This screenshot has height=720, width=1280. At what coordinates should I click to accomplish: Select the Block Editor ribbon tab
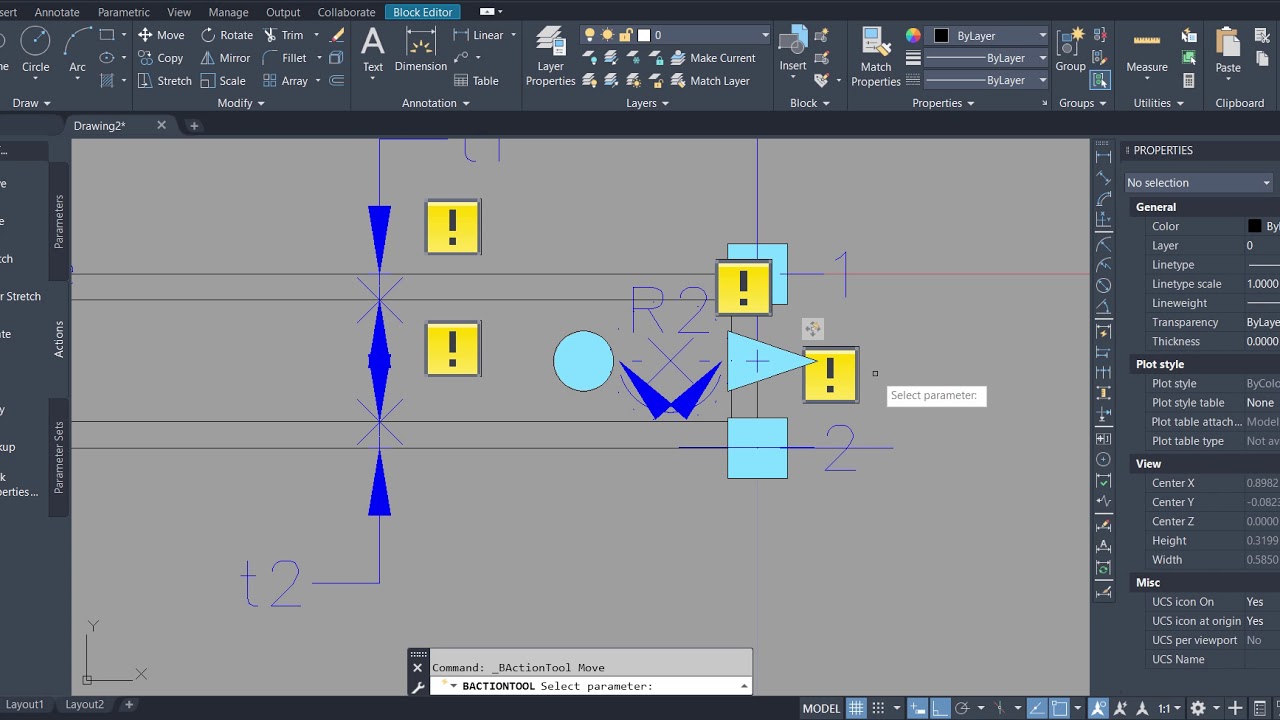pos(422,12)
